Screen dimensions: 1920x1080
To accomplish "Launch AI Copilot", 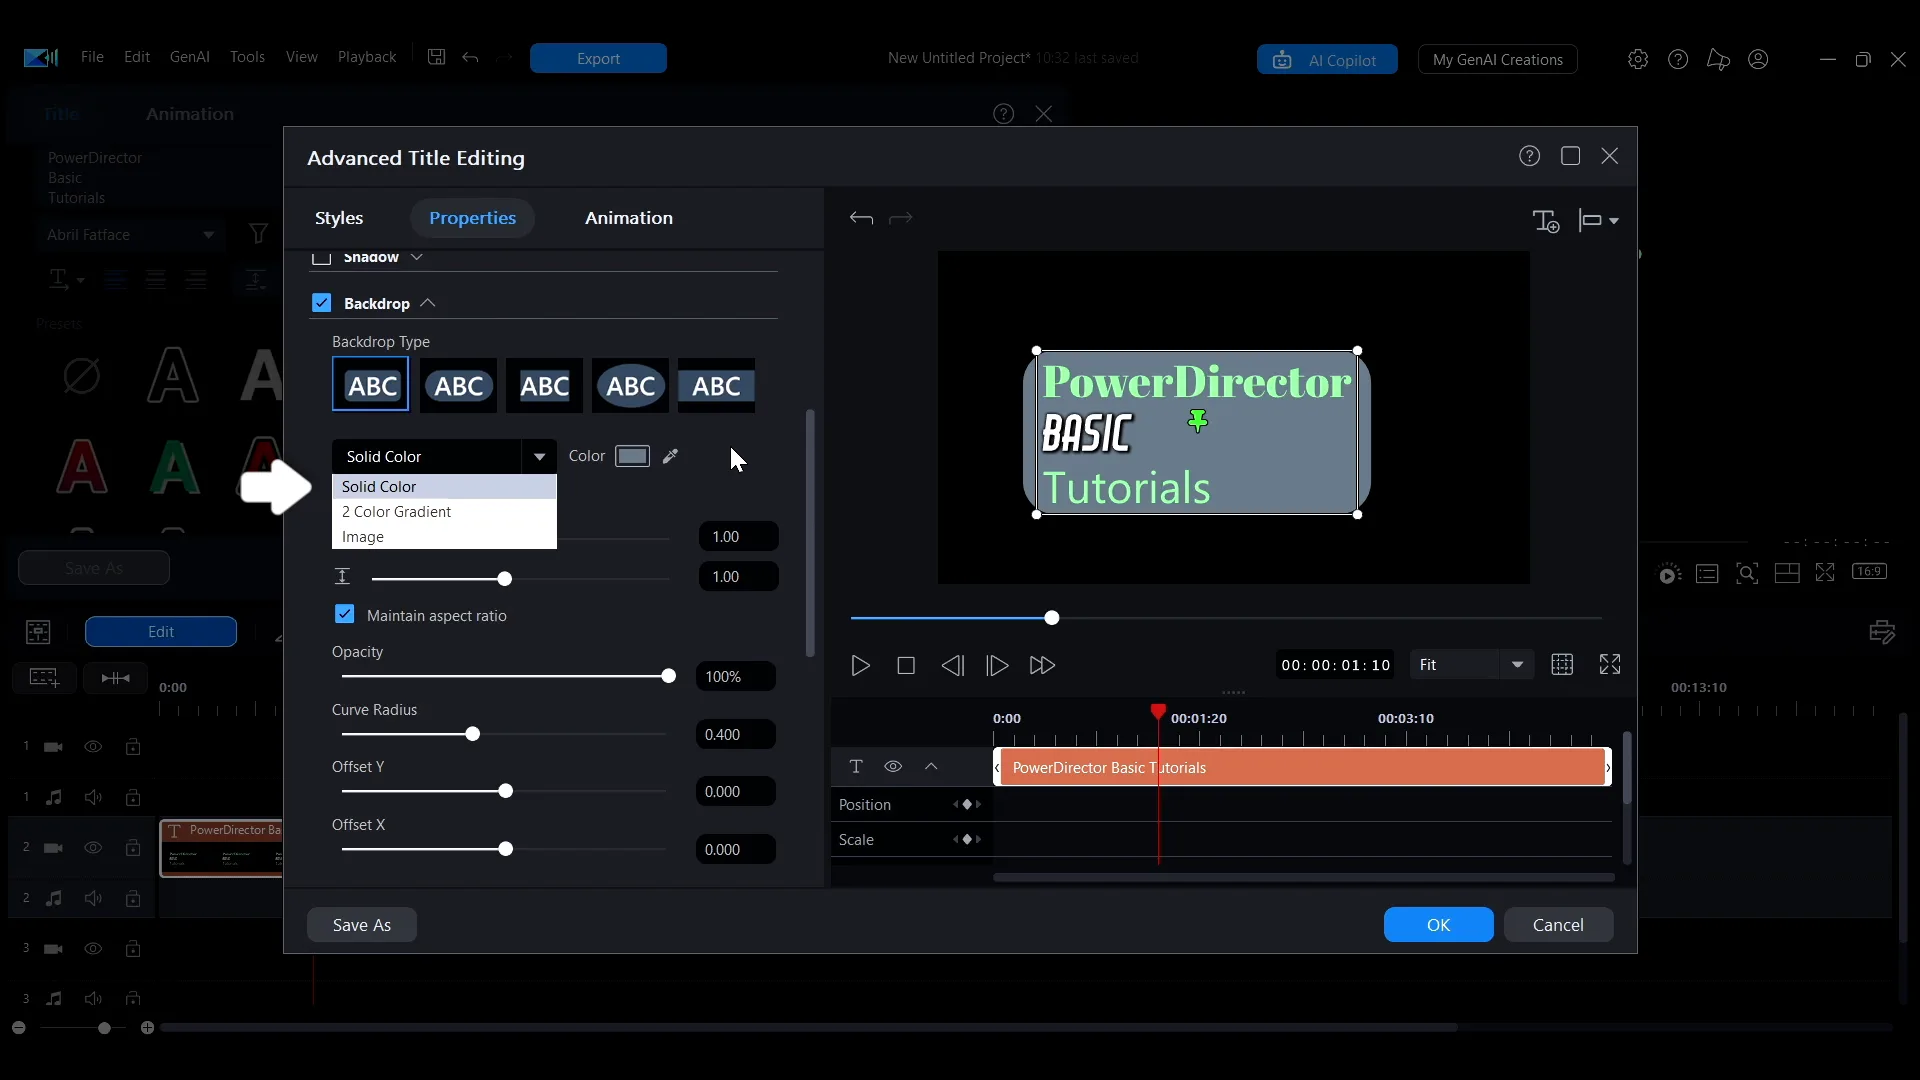I will coord(1327,60).
